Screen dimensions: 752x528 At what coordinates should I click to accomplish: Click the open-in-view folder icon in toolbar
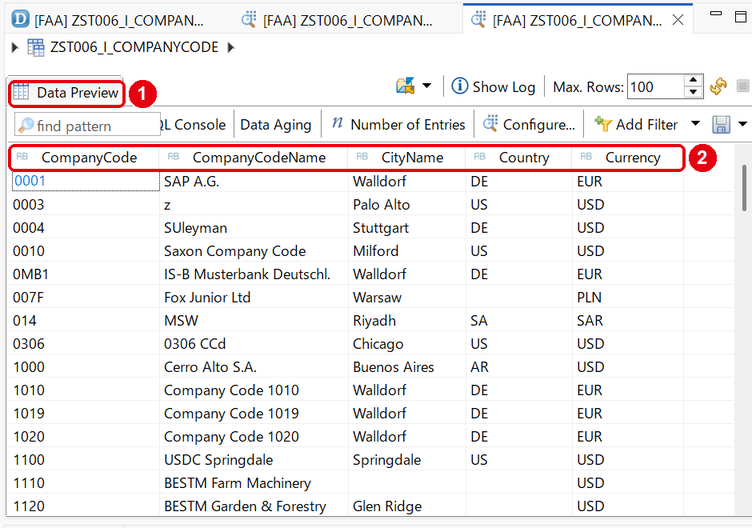tap(405, 86)
